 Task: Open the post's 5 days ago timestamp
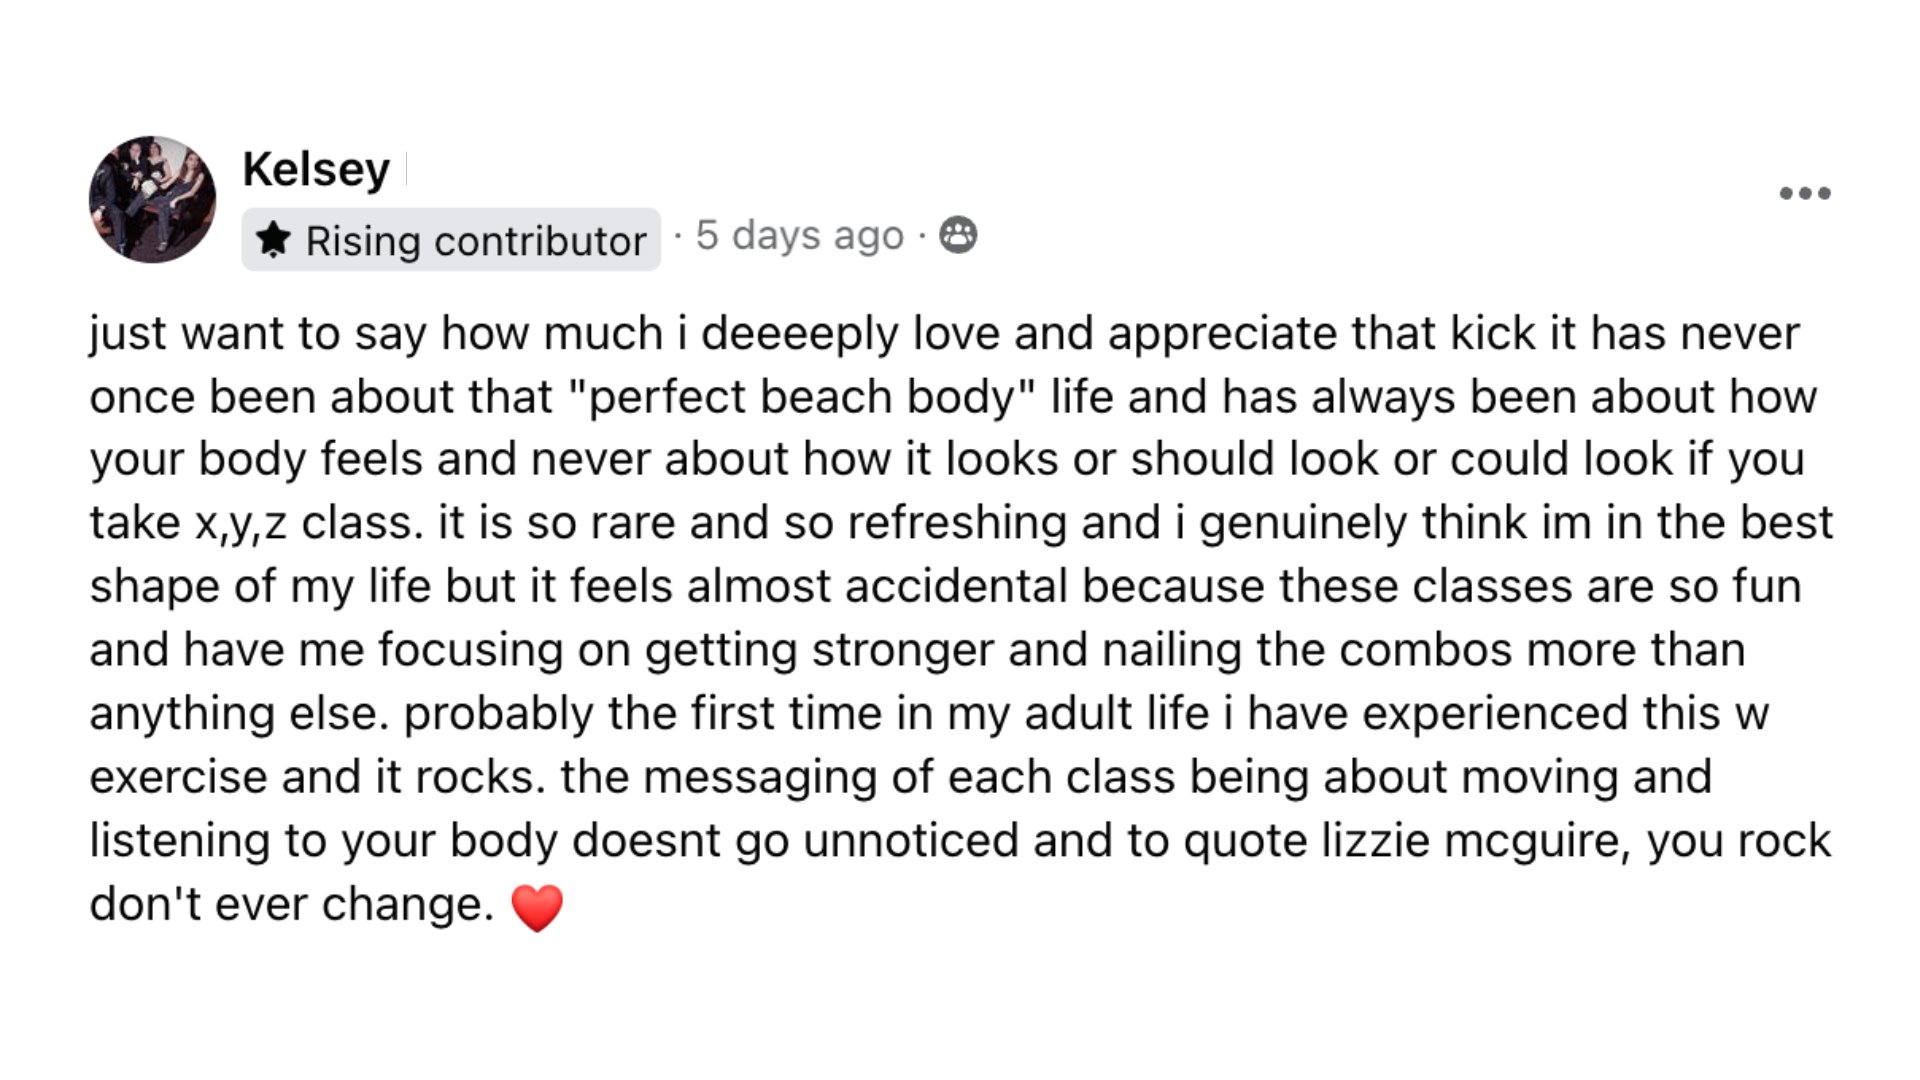[799, 235]
